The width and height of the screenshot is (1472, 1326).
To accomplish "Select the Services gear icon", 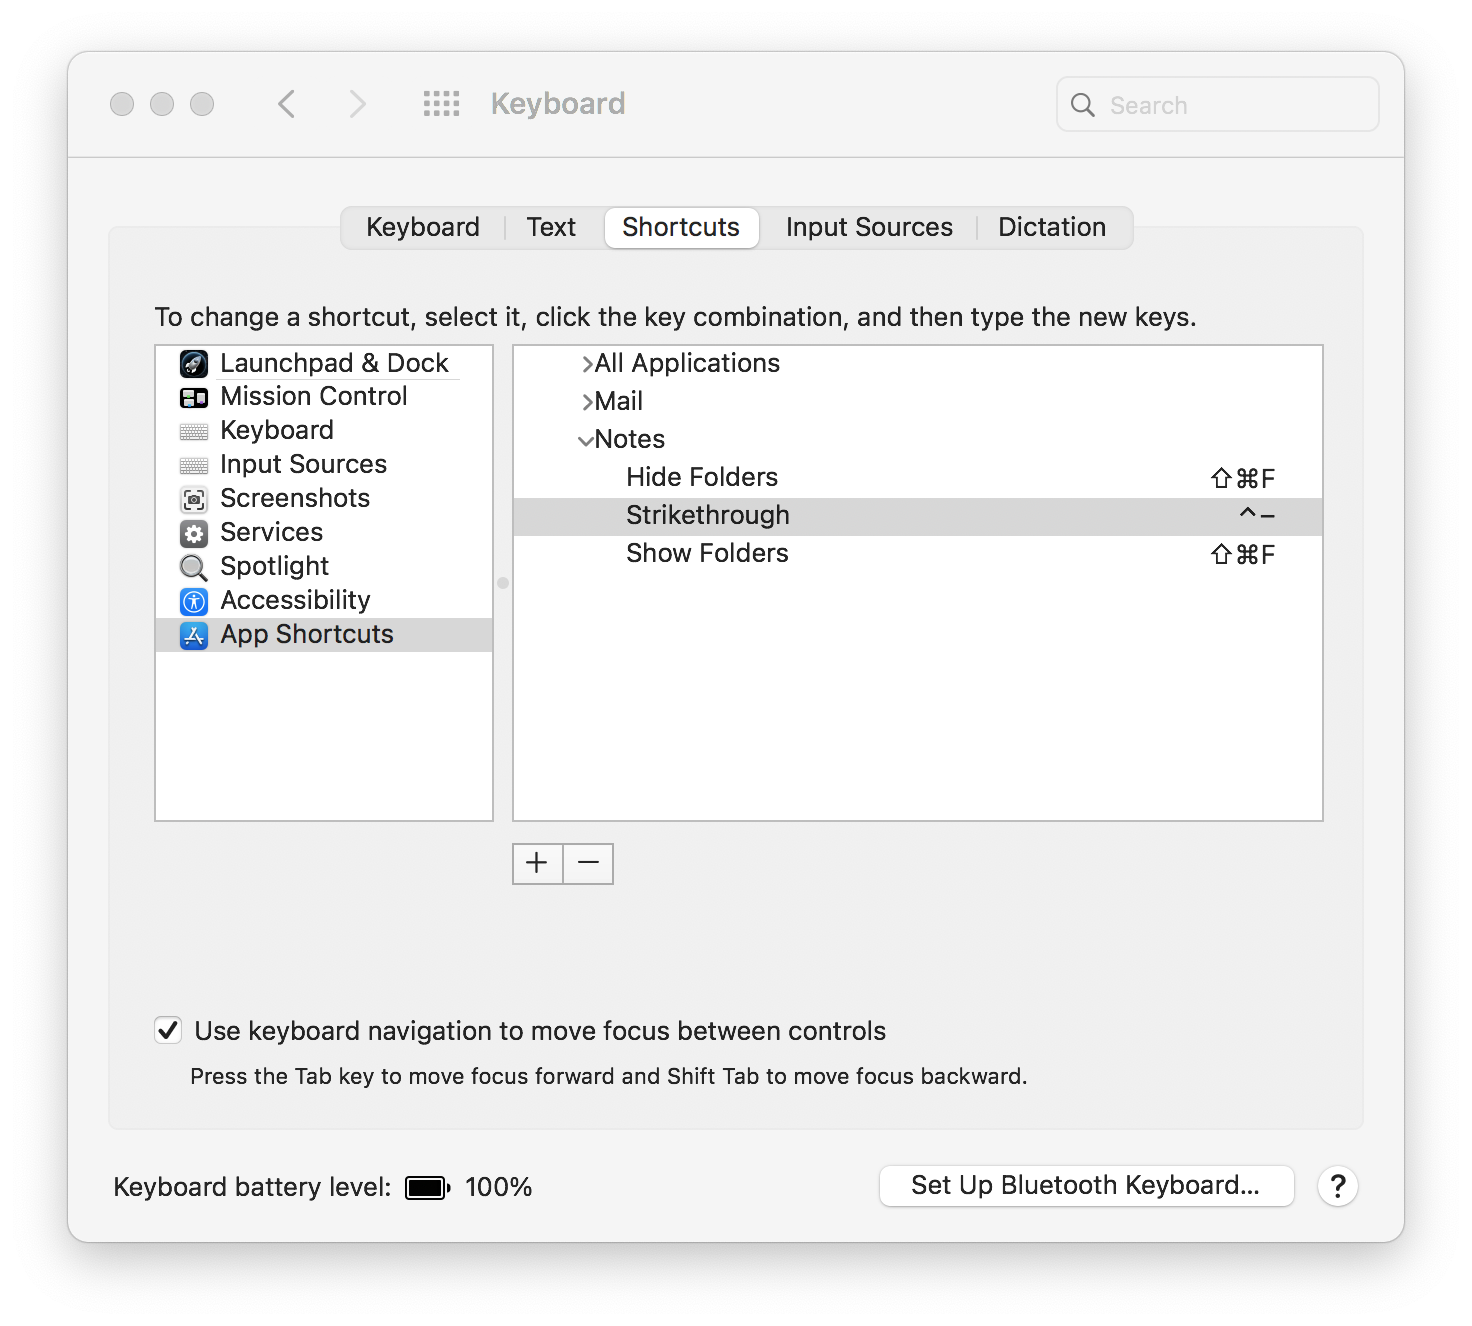I will pyautogui.click(x=194, y=533).
